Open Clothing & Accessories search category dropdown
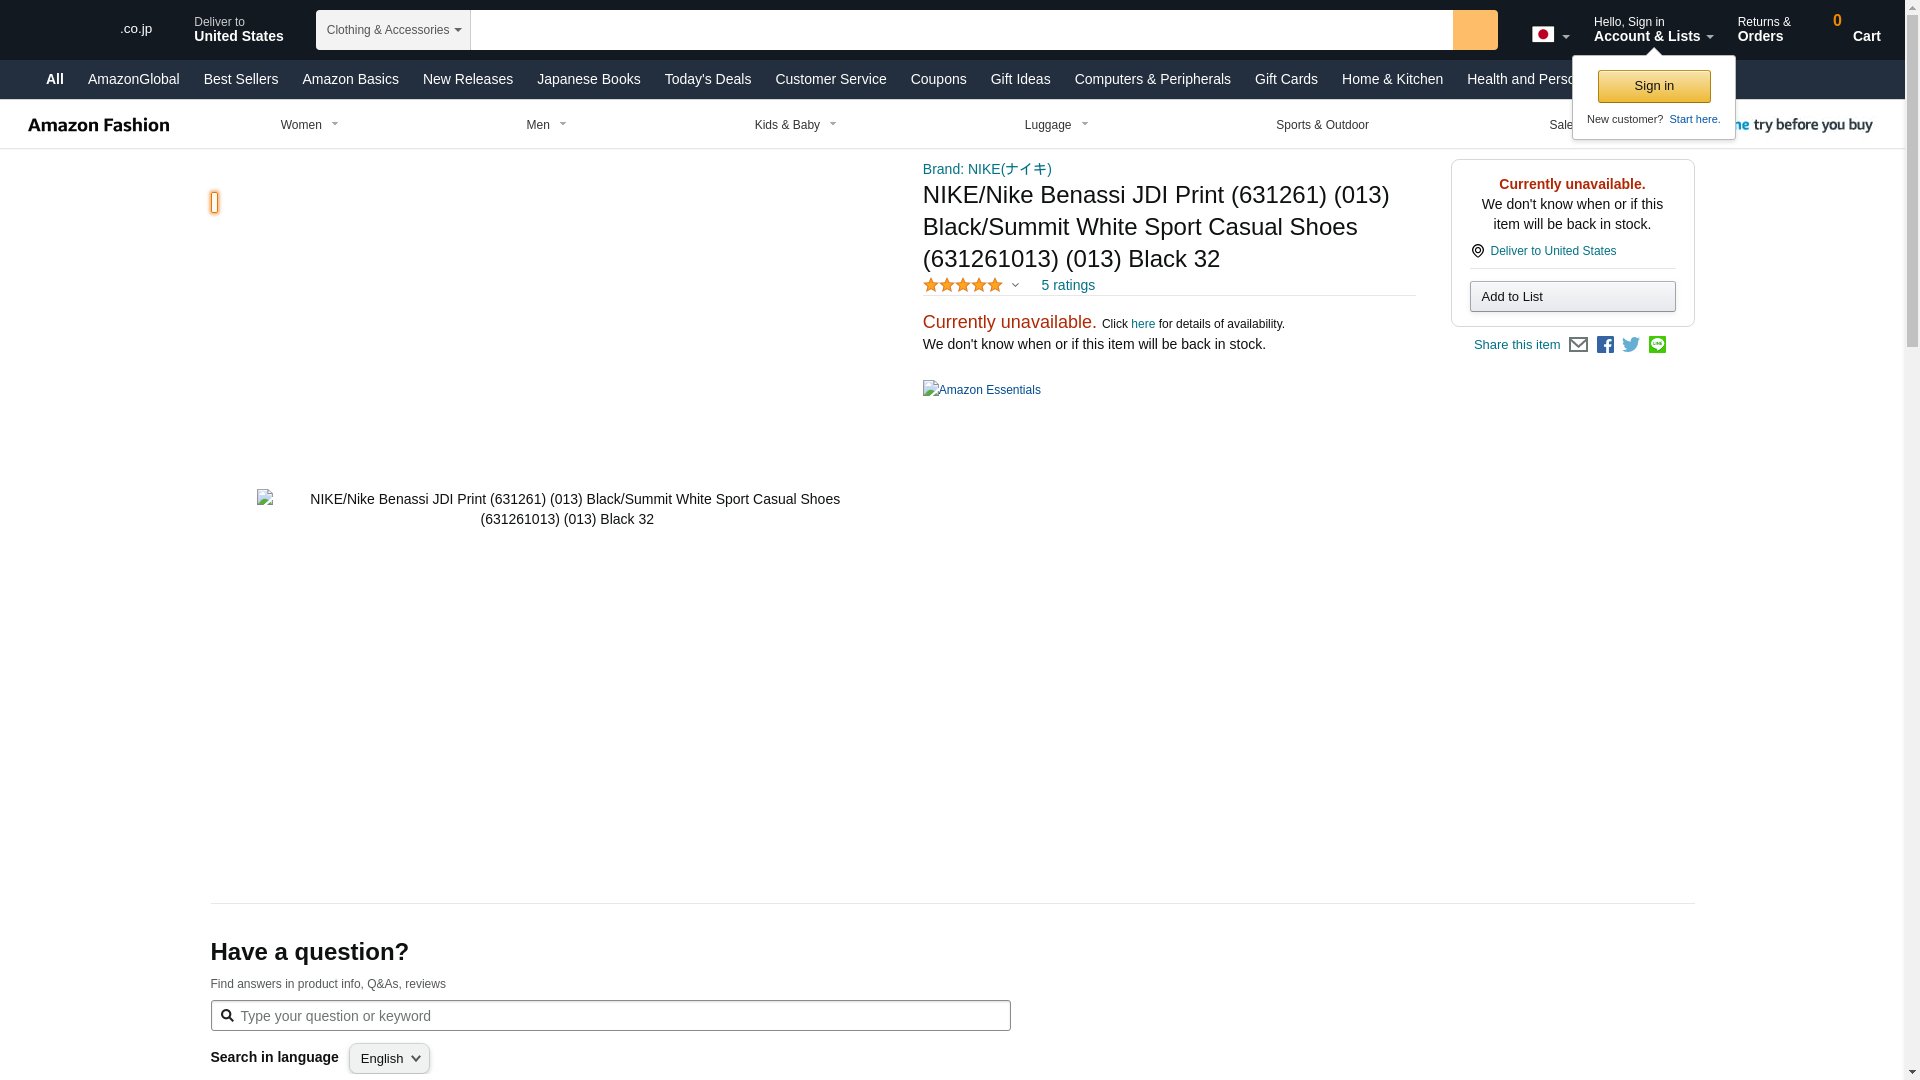1920x1080 pixels. tap(393, 30)
